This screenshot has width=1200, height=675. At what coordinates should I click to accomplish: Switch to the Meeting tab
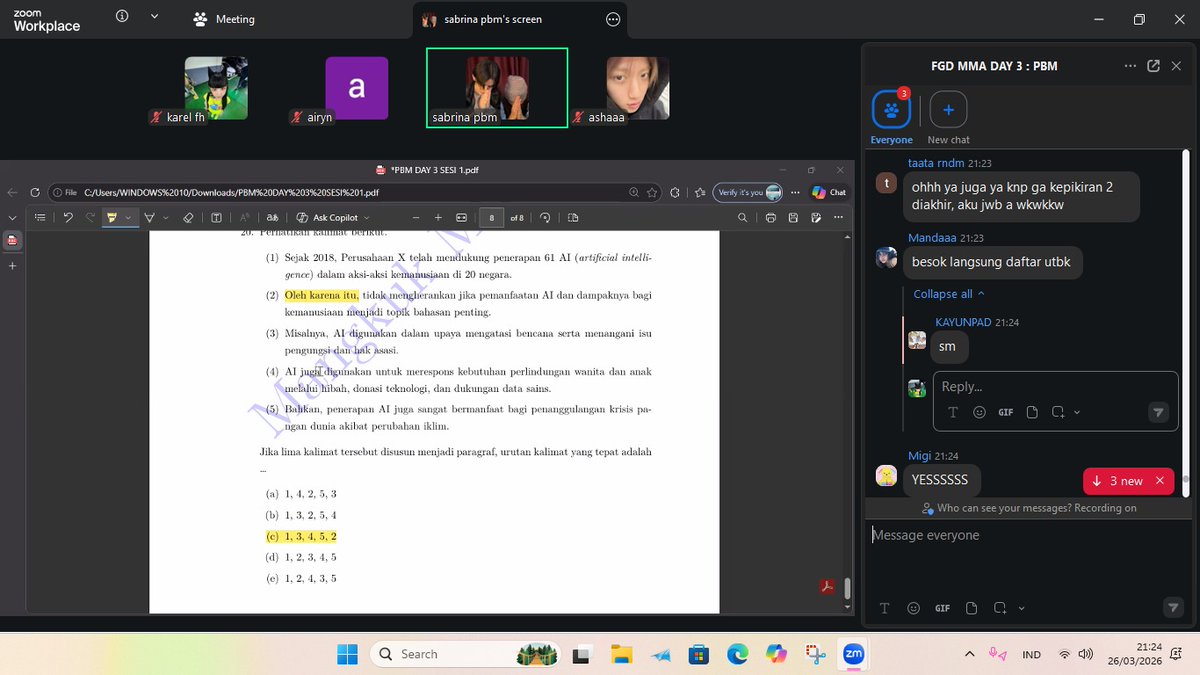[224, 19]
